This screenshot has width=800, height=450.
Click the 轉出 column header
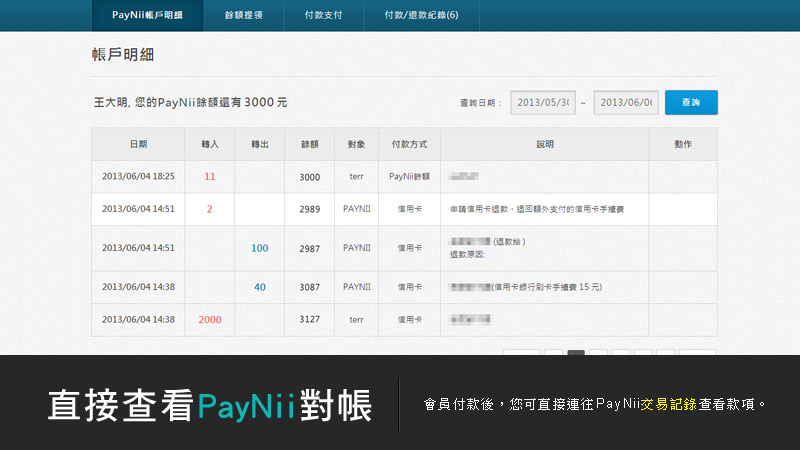coord(259,145)
